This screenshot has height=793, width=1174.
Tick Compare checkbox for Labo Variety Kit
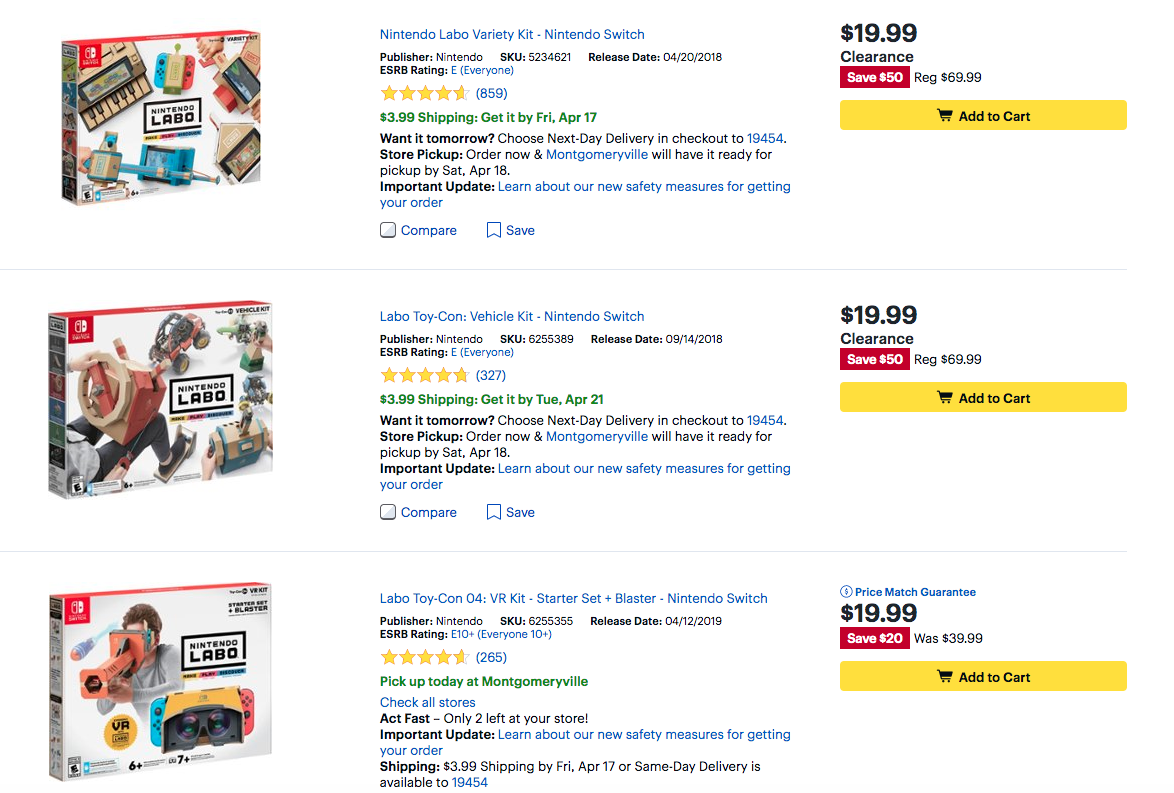[x=388, y=230]
